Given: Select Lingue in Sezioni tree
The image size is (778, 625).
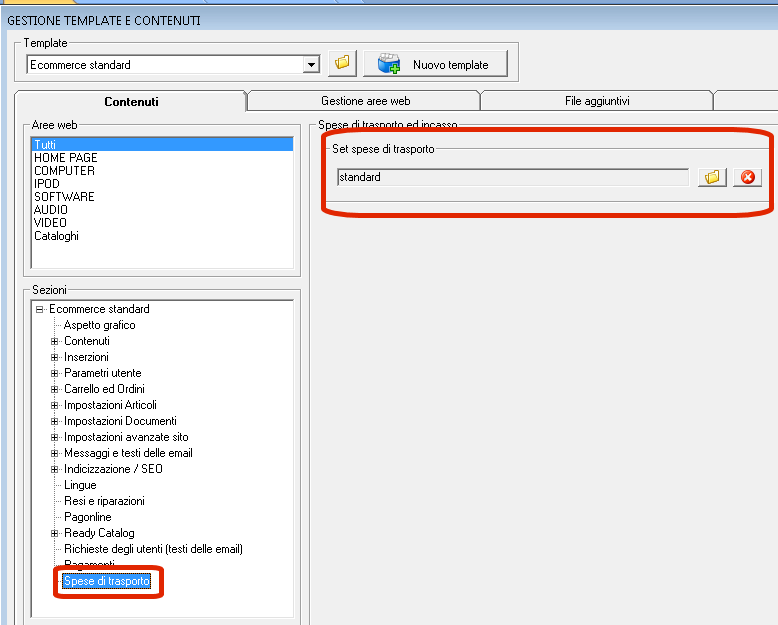Looking at the screenshot, I should click(80, 485).
